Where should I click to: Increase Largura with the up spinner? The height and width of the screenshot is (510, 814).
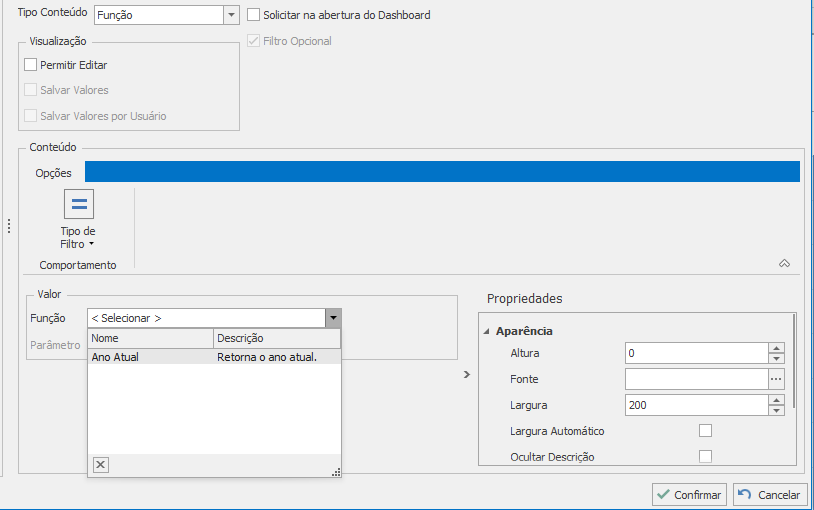tap(776, 400)
